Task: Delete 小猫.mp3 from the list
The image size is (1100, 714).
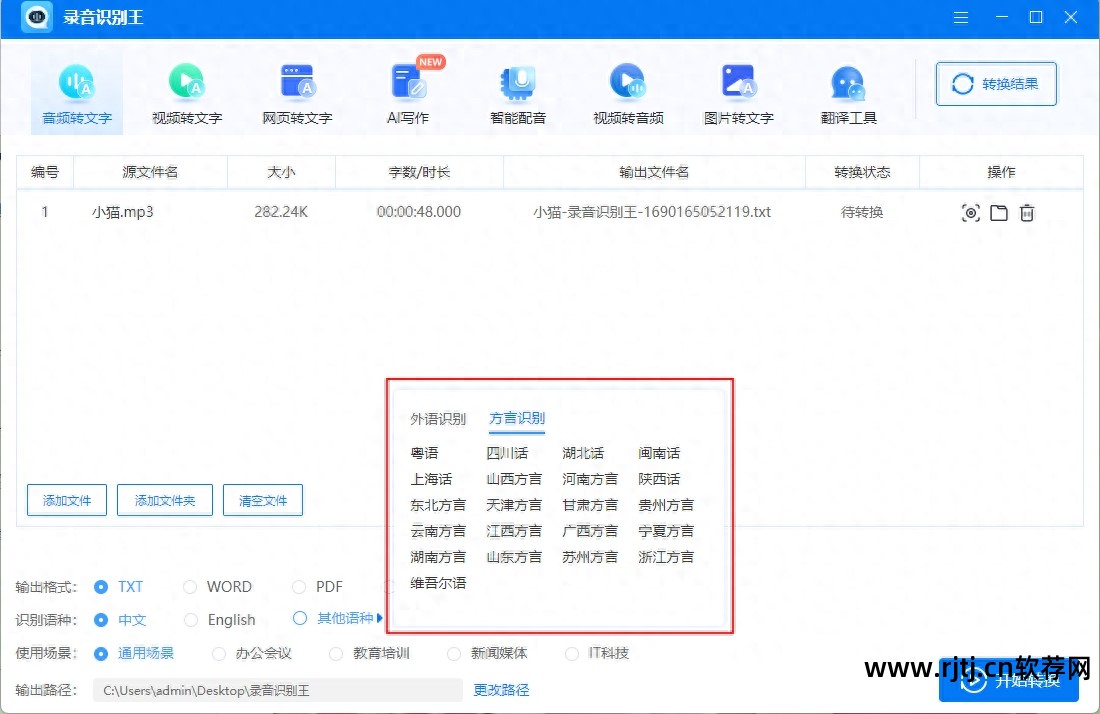Action: (1027, 212)
